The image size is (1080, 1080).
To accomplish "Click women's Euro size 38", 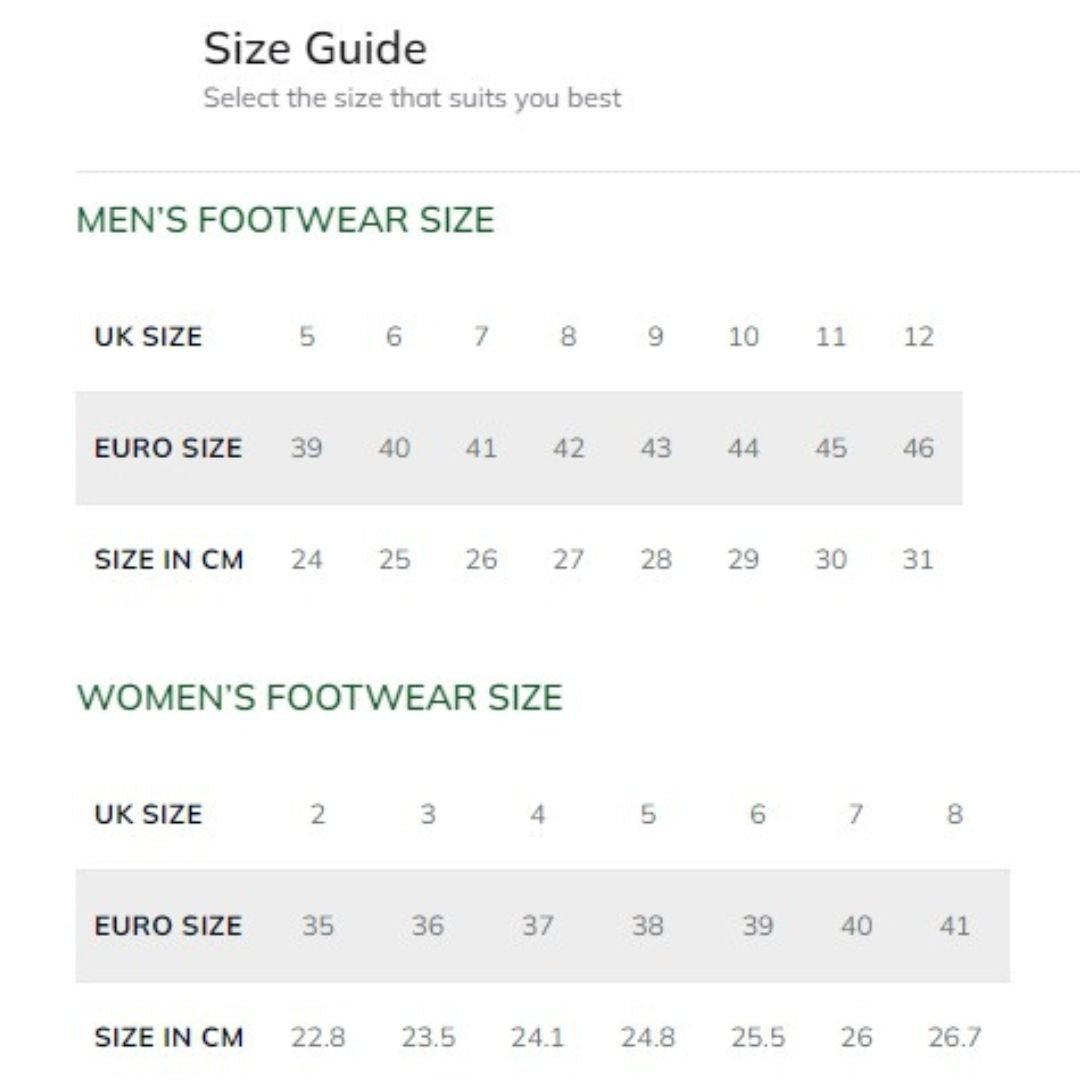I will pyautogui.click(x=647, y=926).
